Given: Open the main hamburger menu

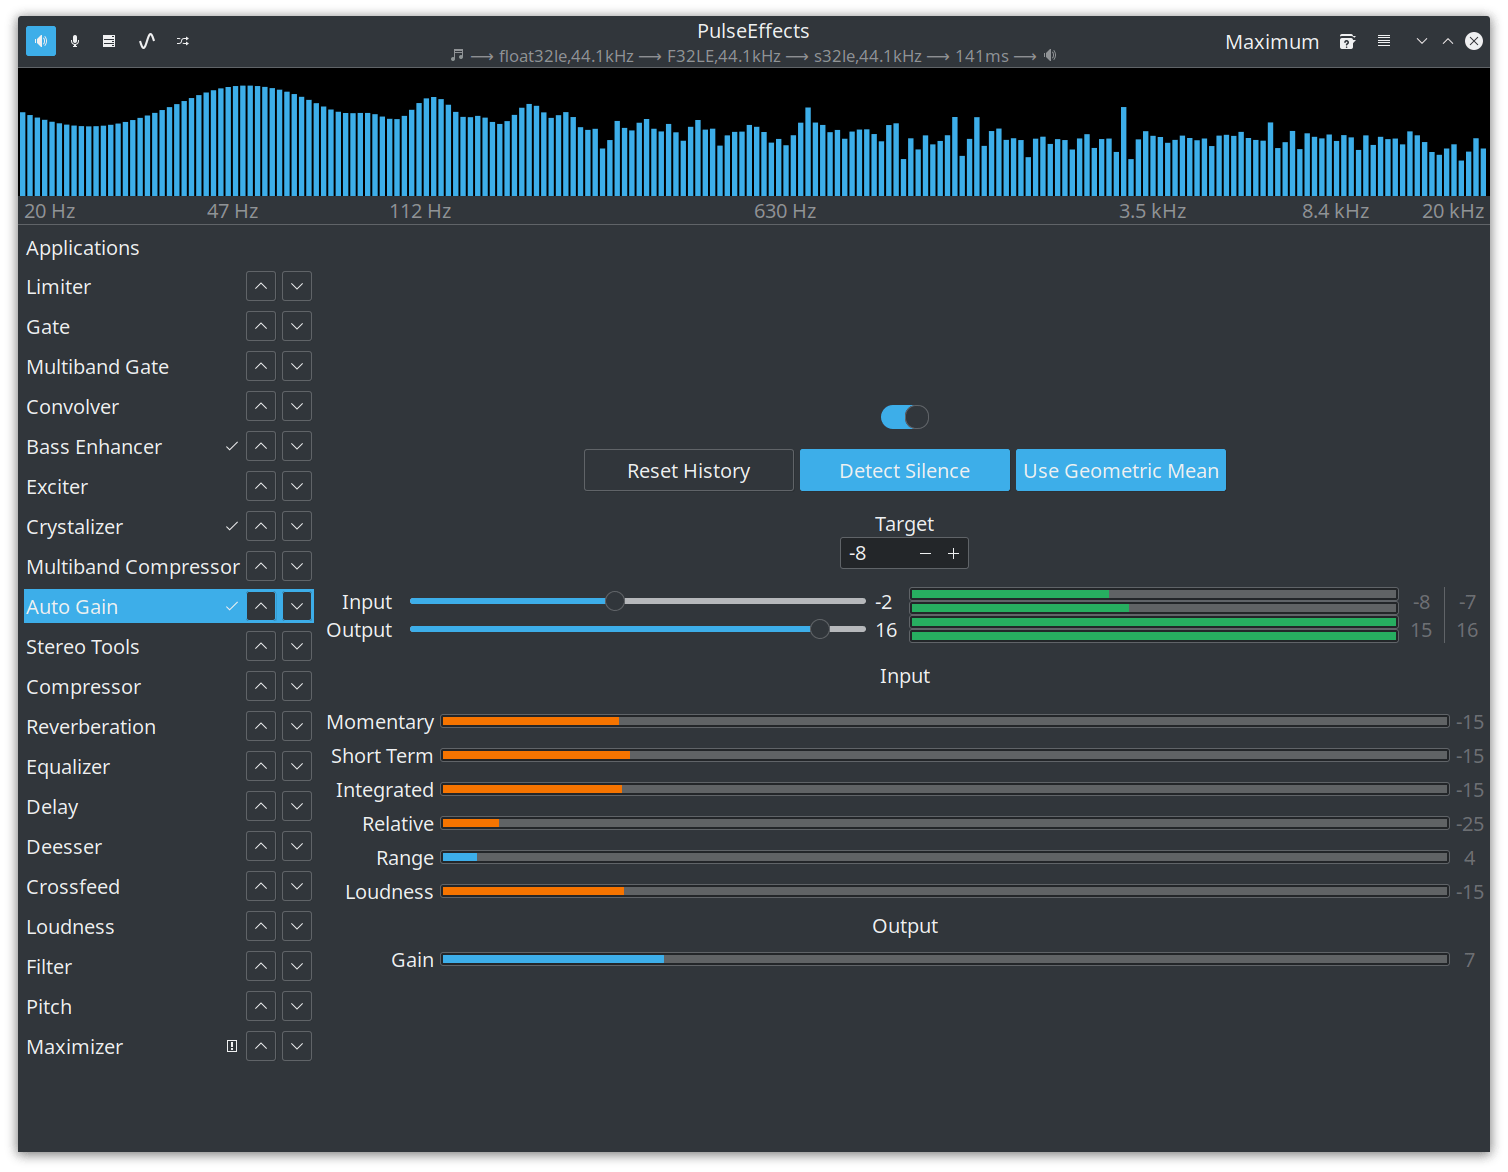Looking at the screenshot, I should pyautogui.click(x=1384, y=41).
